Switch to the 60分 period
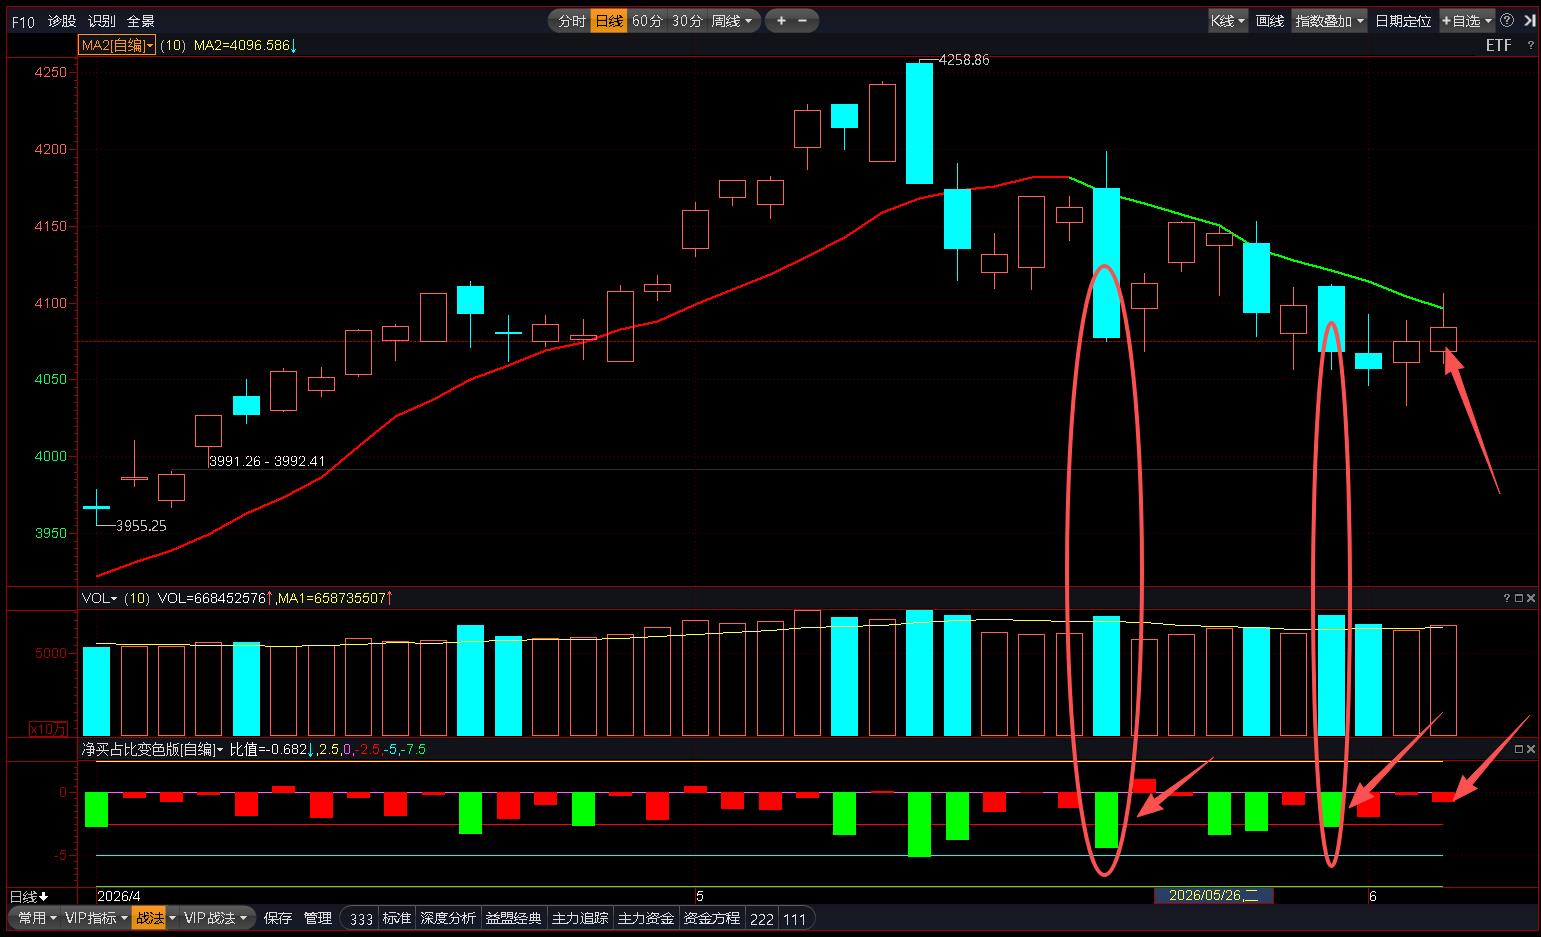 (647, 20)
